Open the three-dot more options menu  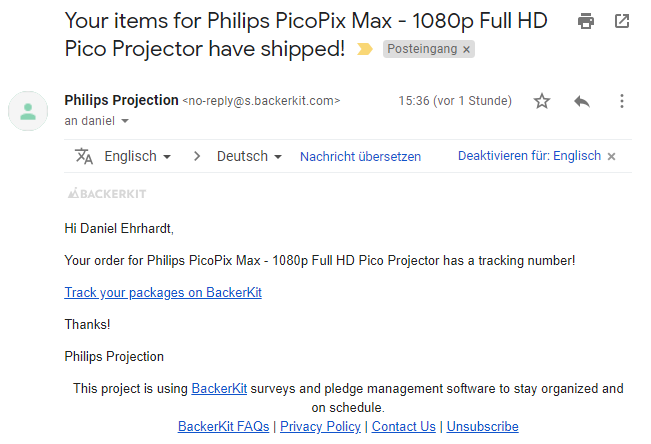tap(622, 101)
